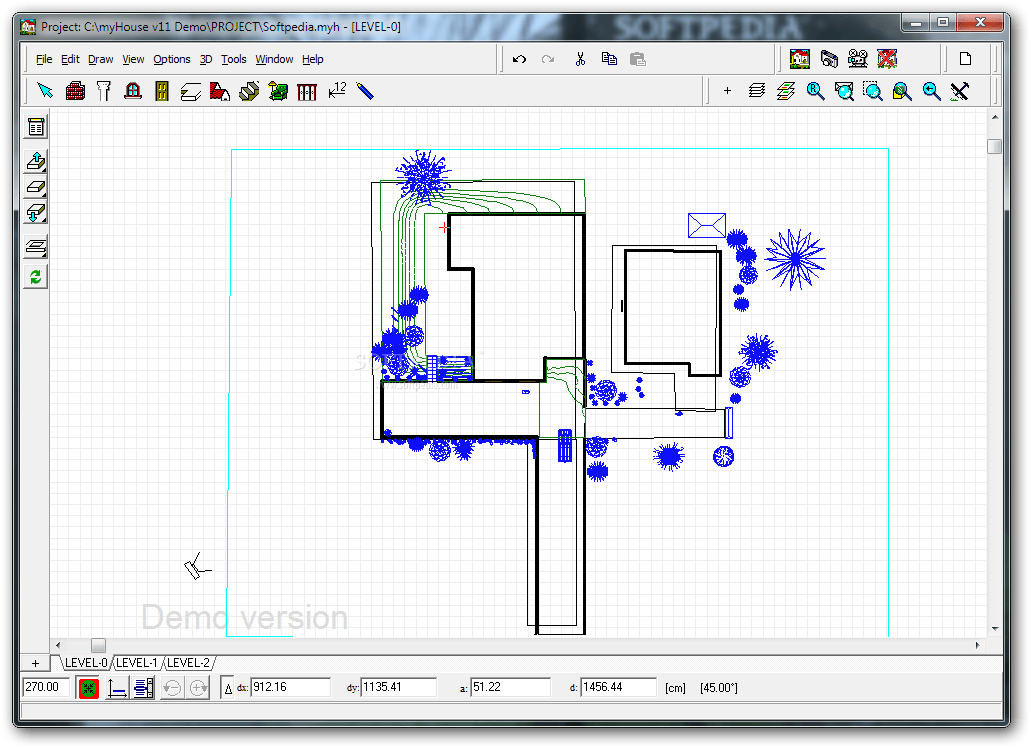Click the blue pencil drawing tool

[365, 91]
